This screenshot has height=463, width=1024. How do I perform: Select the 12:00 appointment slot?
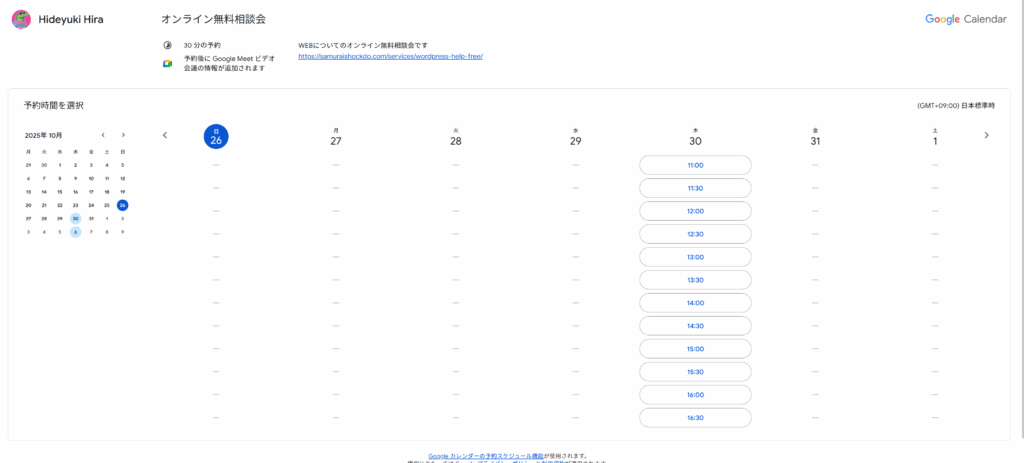695,211
